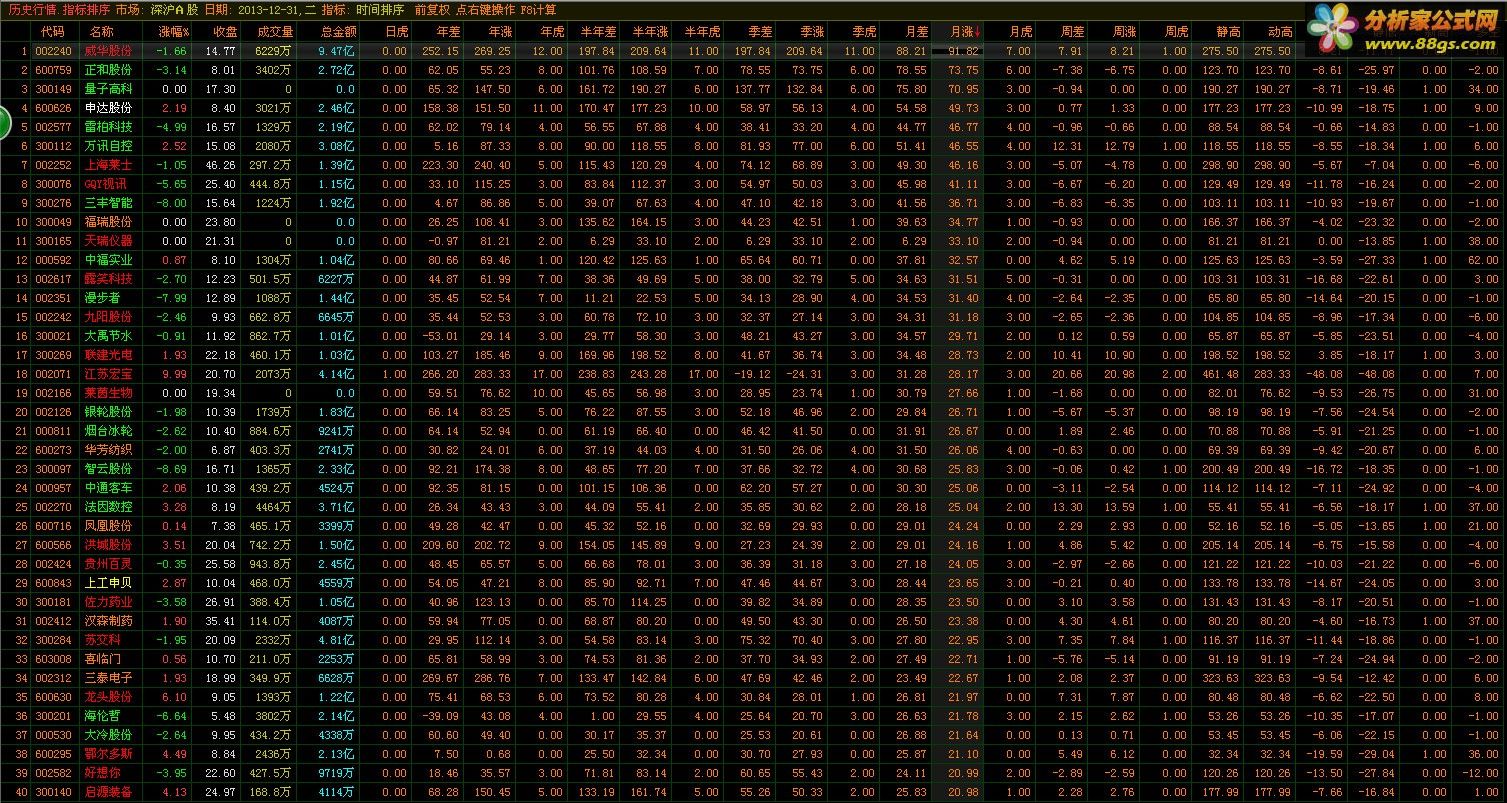Sort by the 年涨 column header

499,32
